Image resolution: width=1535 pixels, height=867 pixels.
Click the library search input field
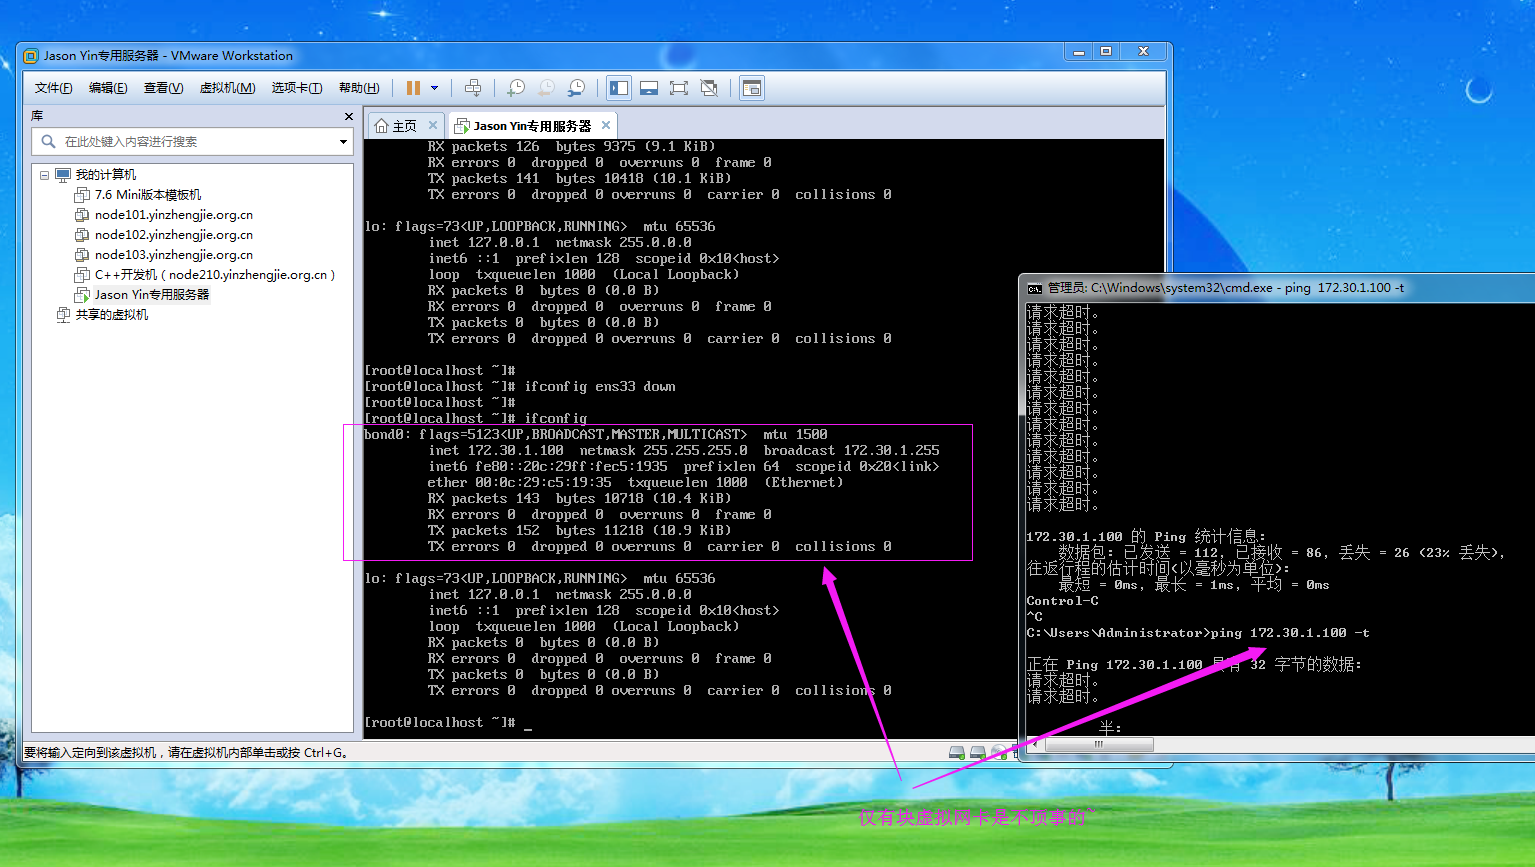(193, 142)
